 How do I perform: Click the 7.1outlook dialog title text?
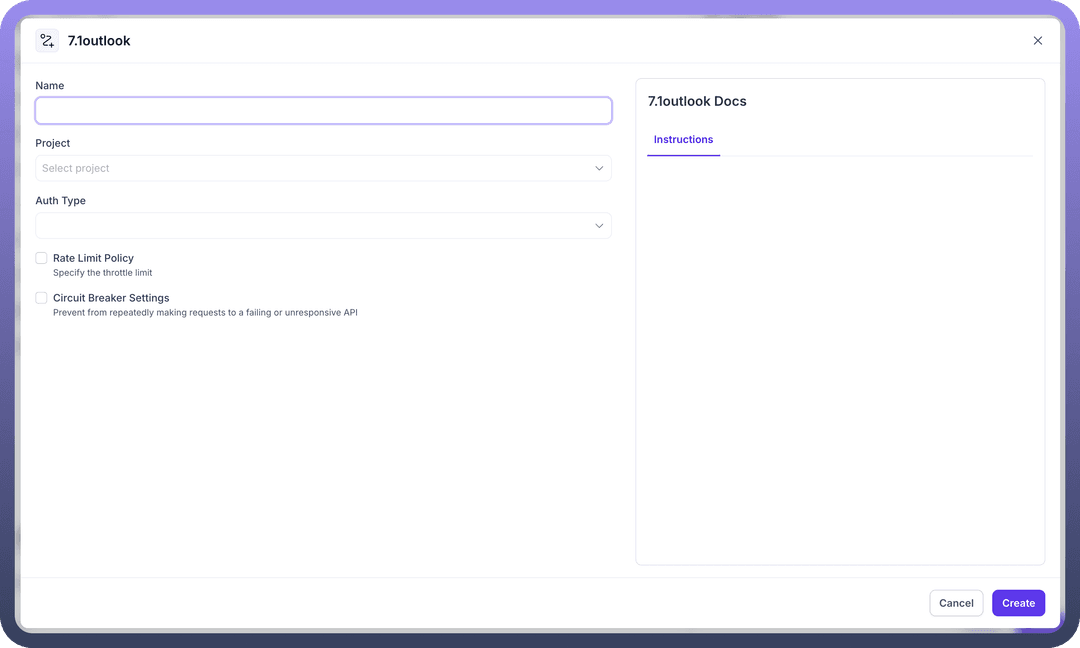pos(99,41)
